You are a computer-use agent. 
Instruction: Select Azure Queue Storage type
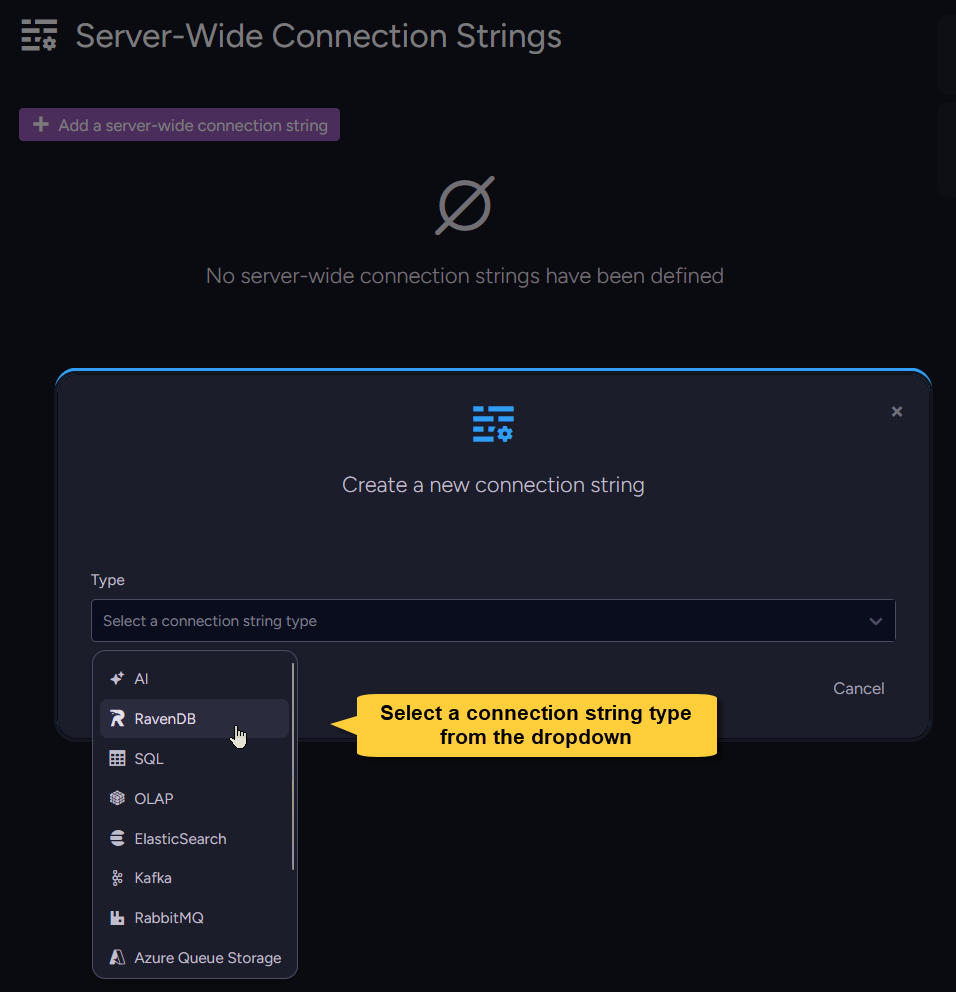coord(194,957)
